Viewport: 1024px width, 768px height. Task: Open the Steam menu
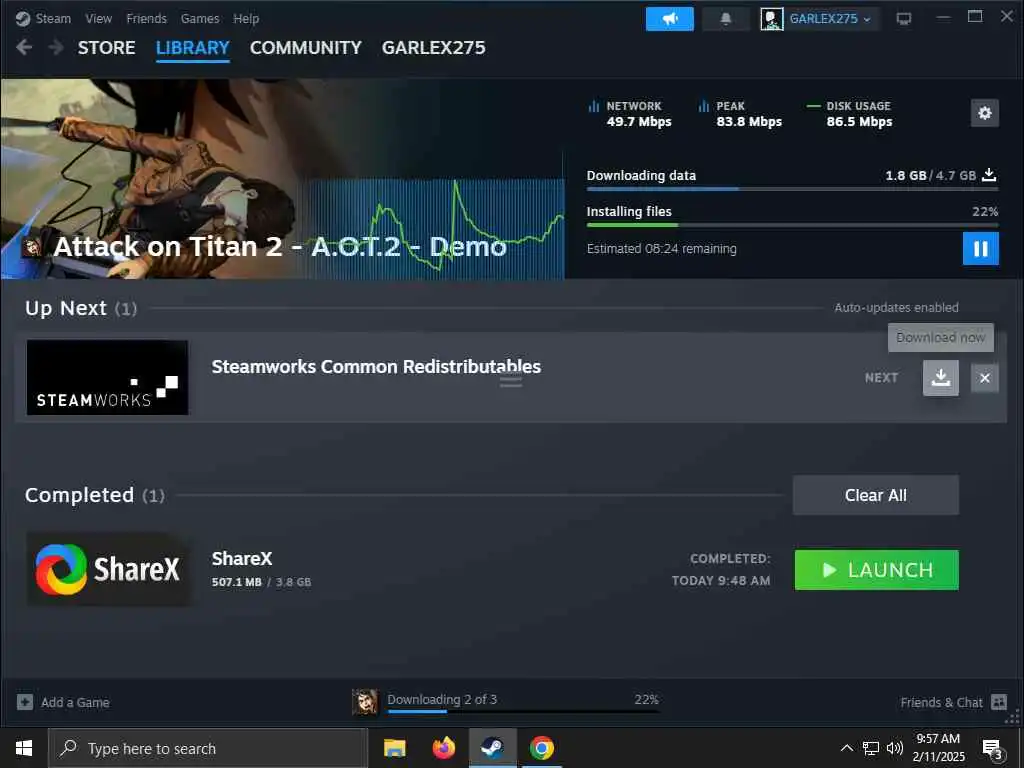coord(43,18)
